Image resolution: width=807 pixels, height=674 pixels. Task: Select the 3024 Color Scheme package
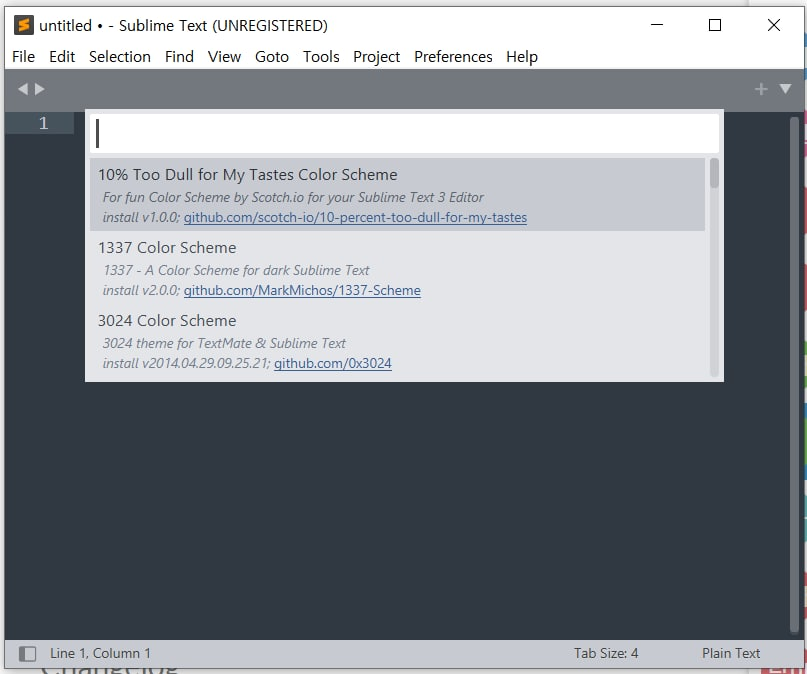pyautogui.click(x=397, y=341)
